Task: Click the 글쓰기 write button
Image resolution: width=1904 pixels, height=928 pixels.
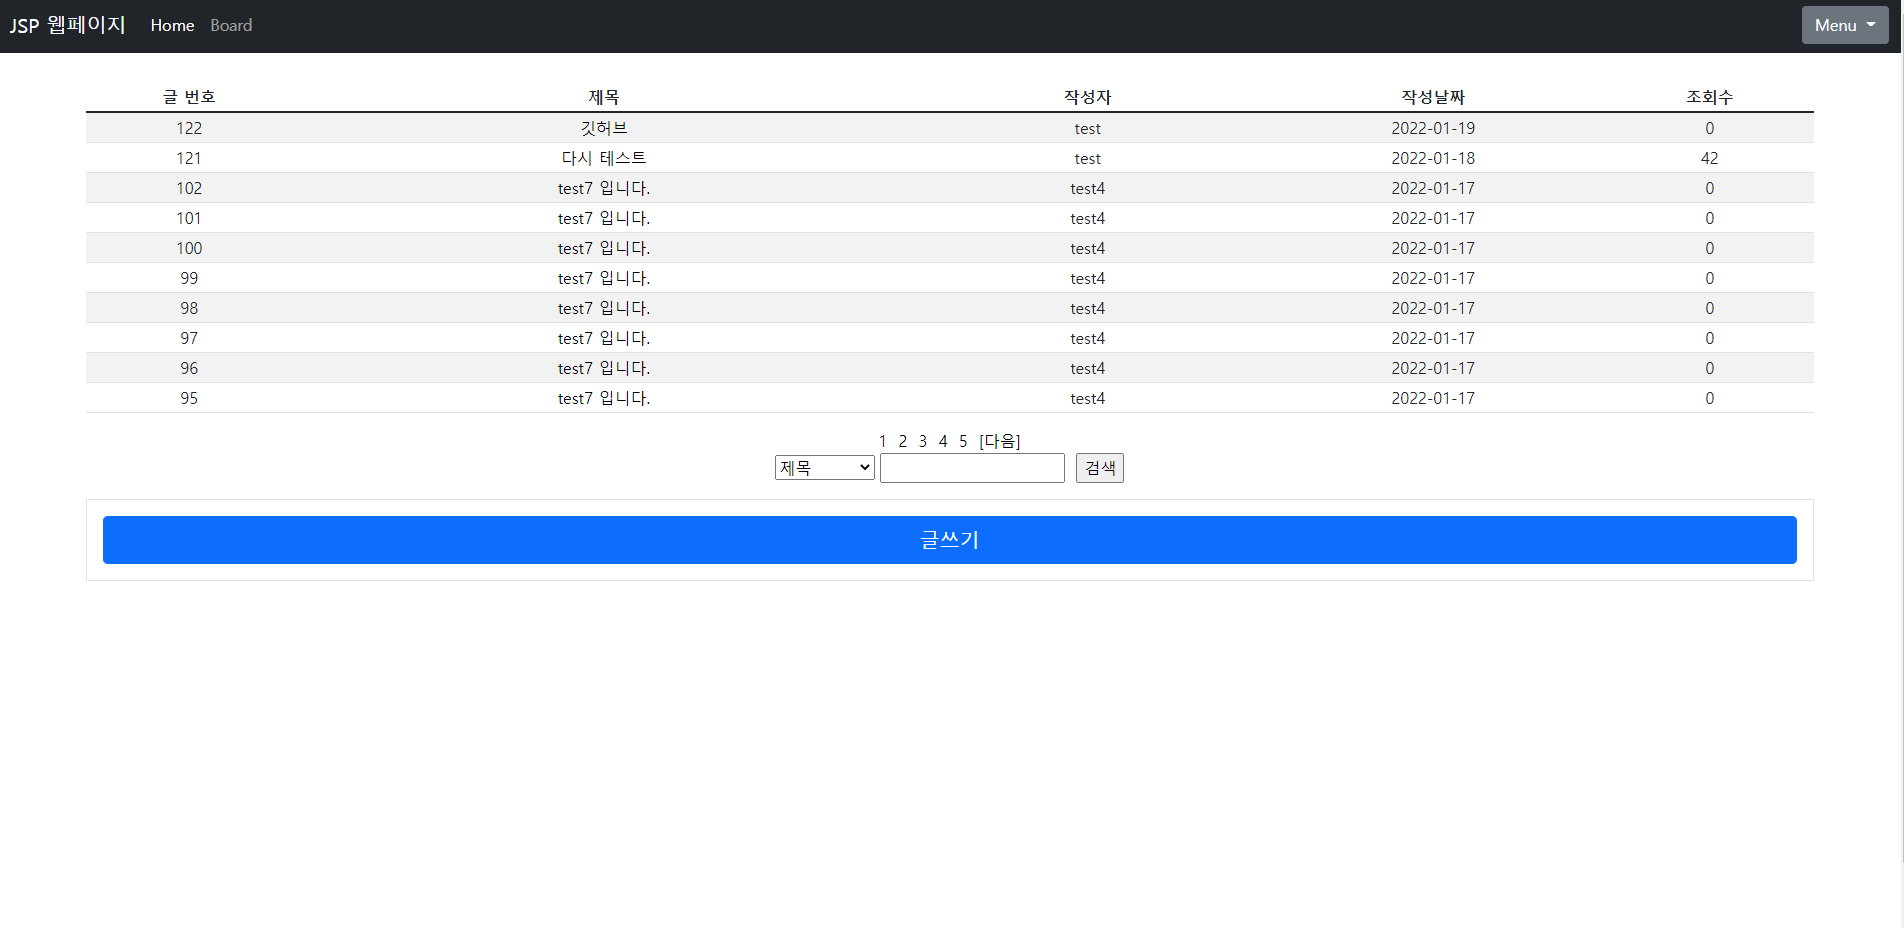Action: click(949, 540)
